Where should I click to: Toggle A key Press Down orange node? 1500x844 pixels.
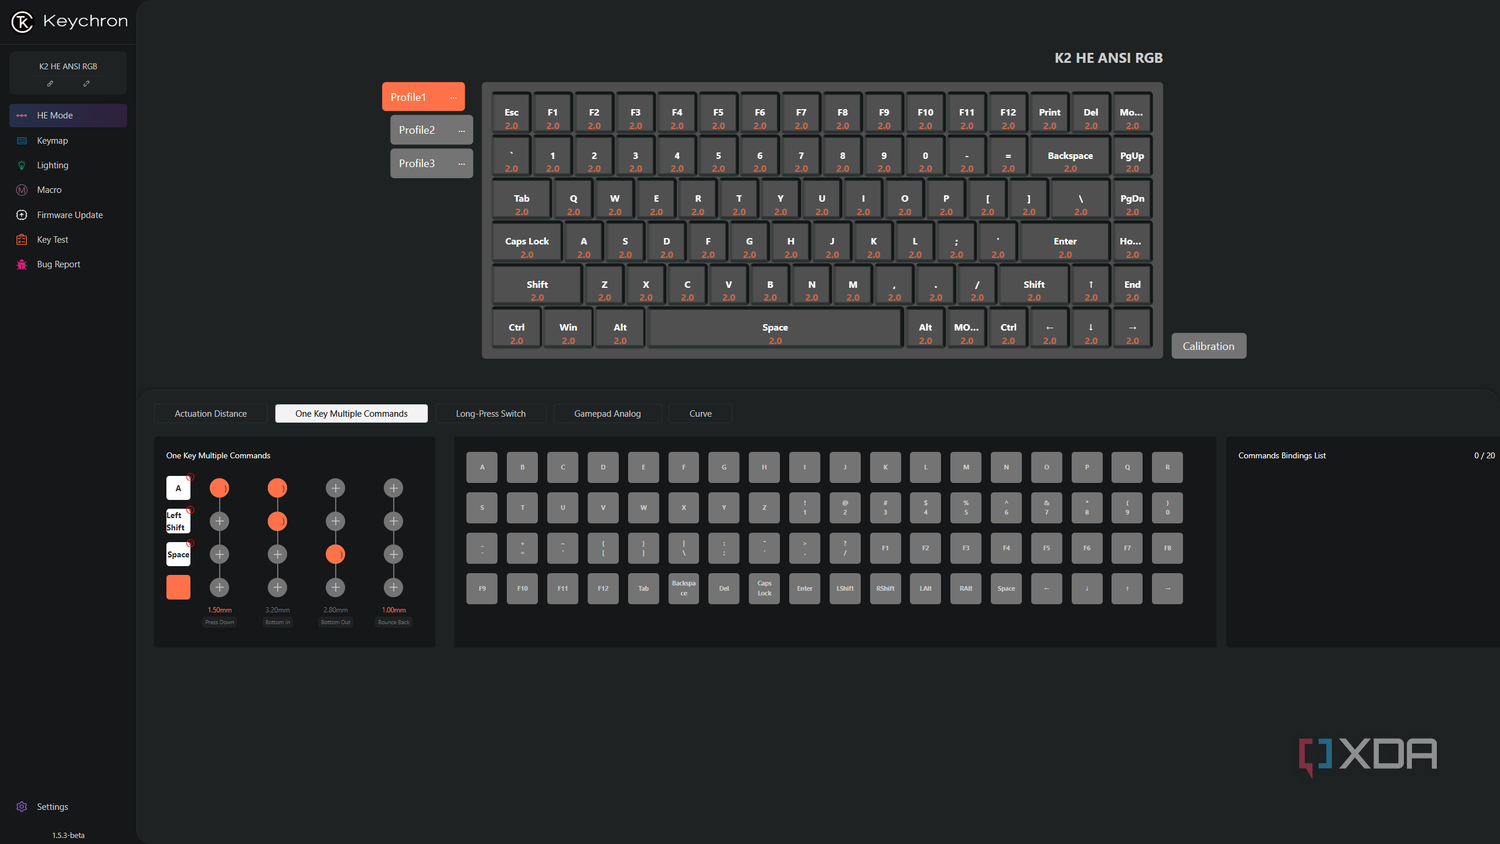pos(220,488)
